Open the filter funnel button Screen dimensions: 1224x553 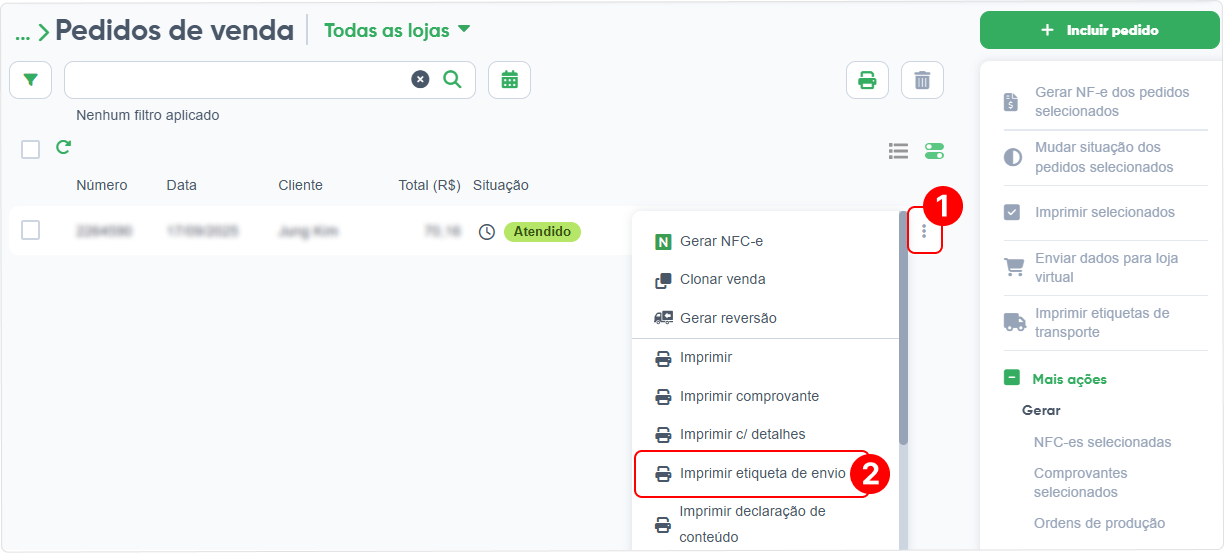[x=30, y=80]
